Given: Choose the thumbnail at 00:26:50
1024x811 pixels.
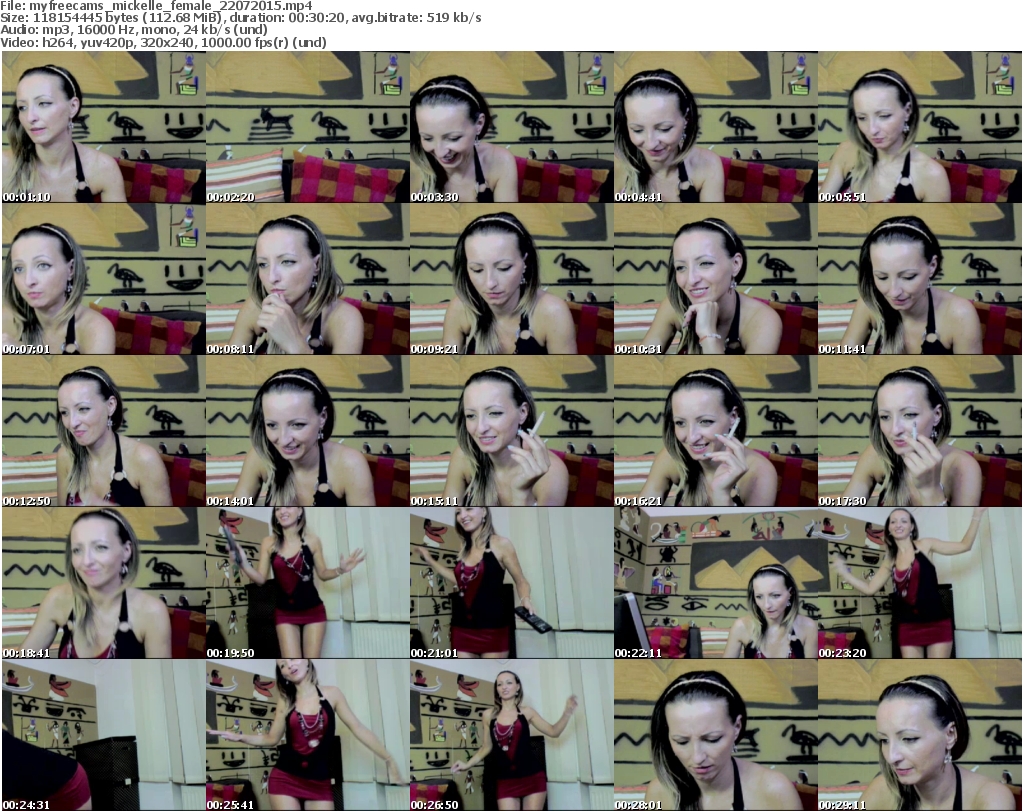Looking at the screenshot, I should [511, 735].
